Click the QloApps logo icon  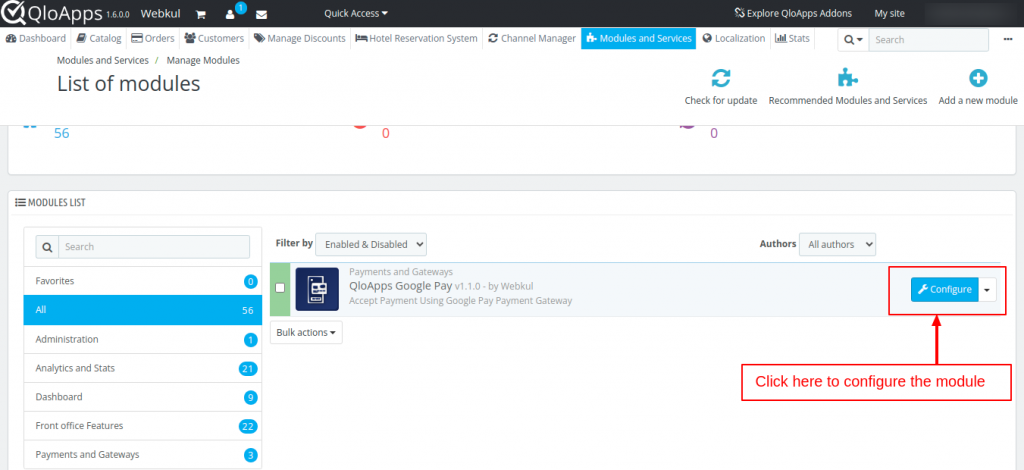tap(12, 13)
